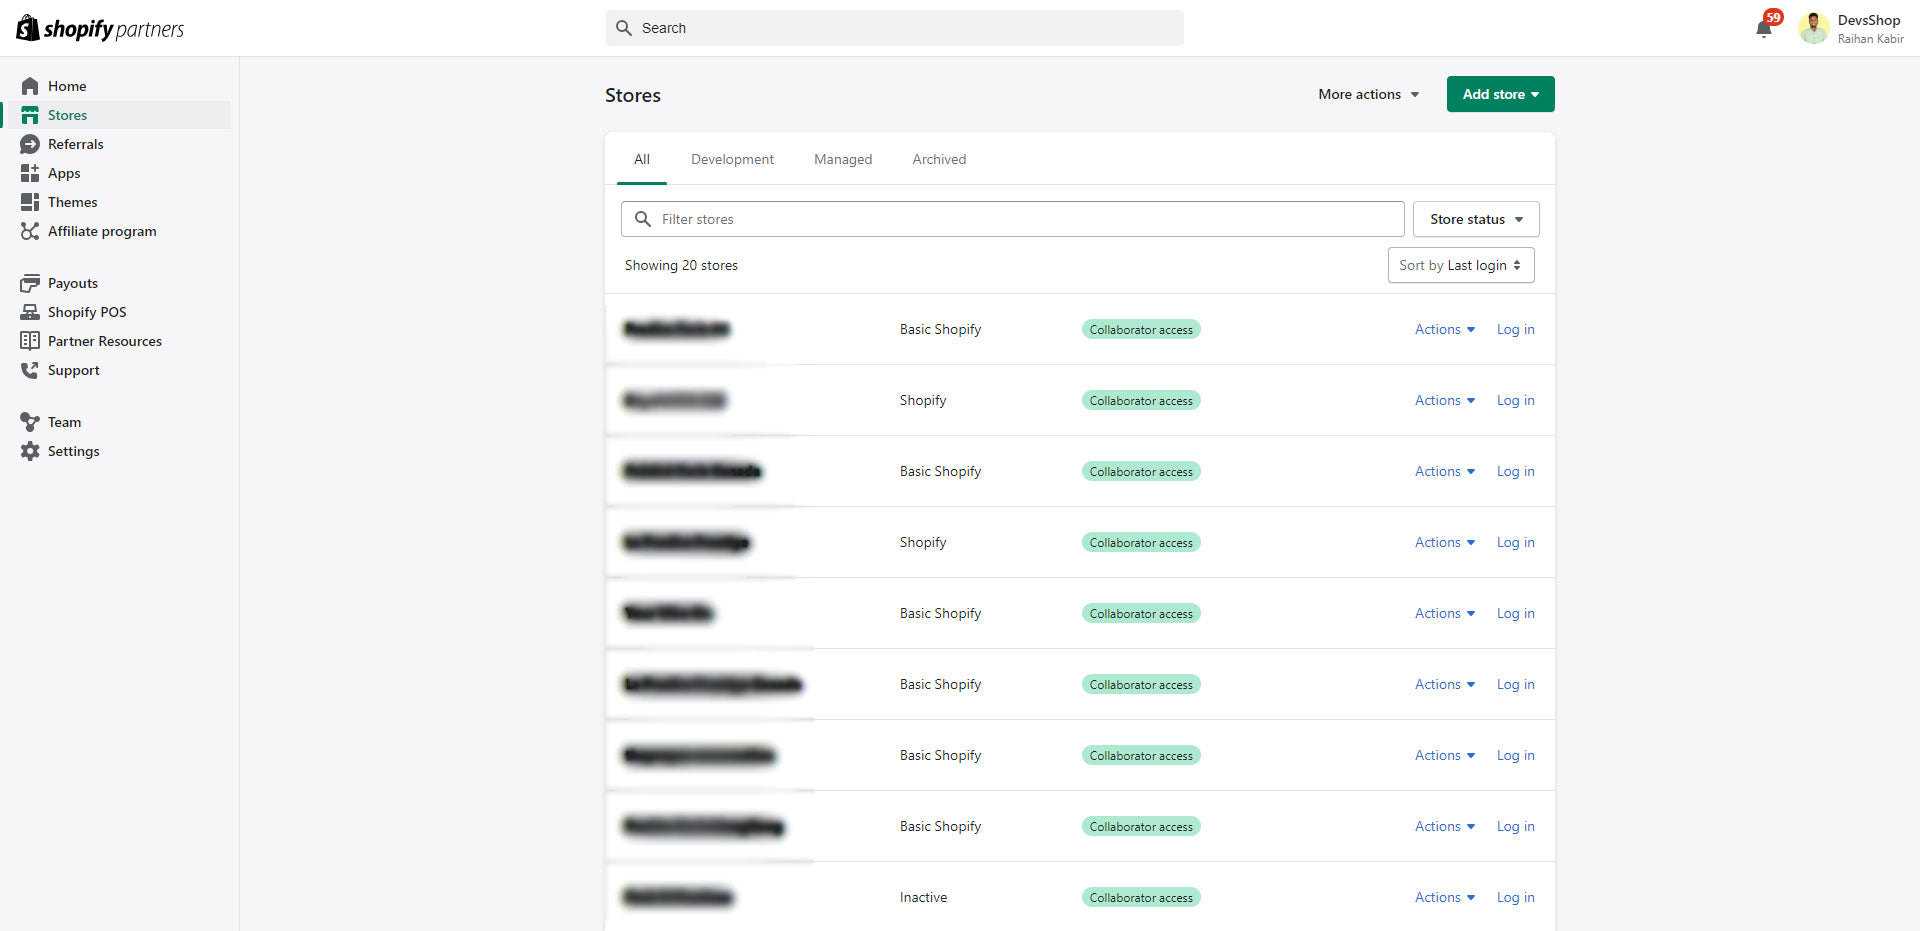Click the Support phone icon
Image resolution: width=1920 pixels, height=931 pixels.
tap(30, 370)
